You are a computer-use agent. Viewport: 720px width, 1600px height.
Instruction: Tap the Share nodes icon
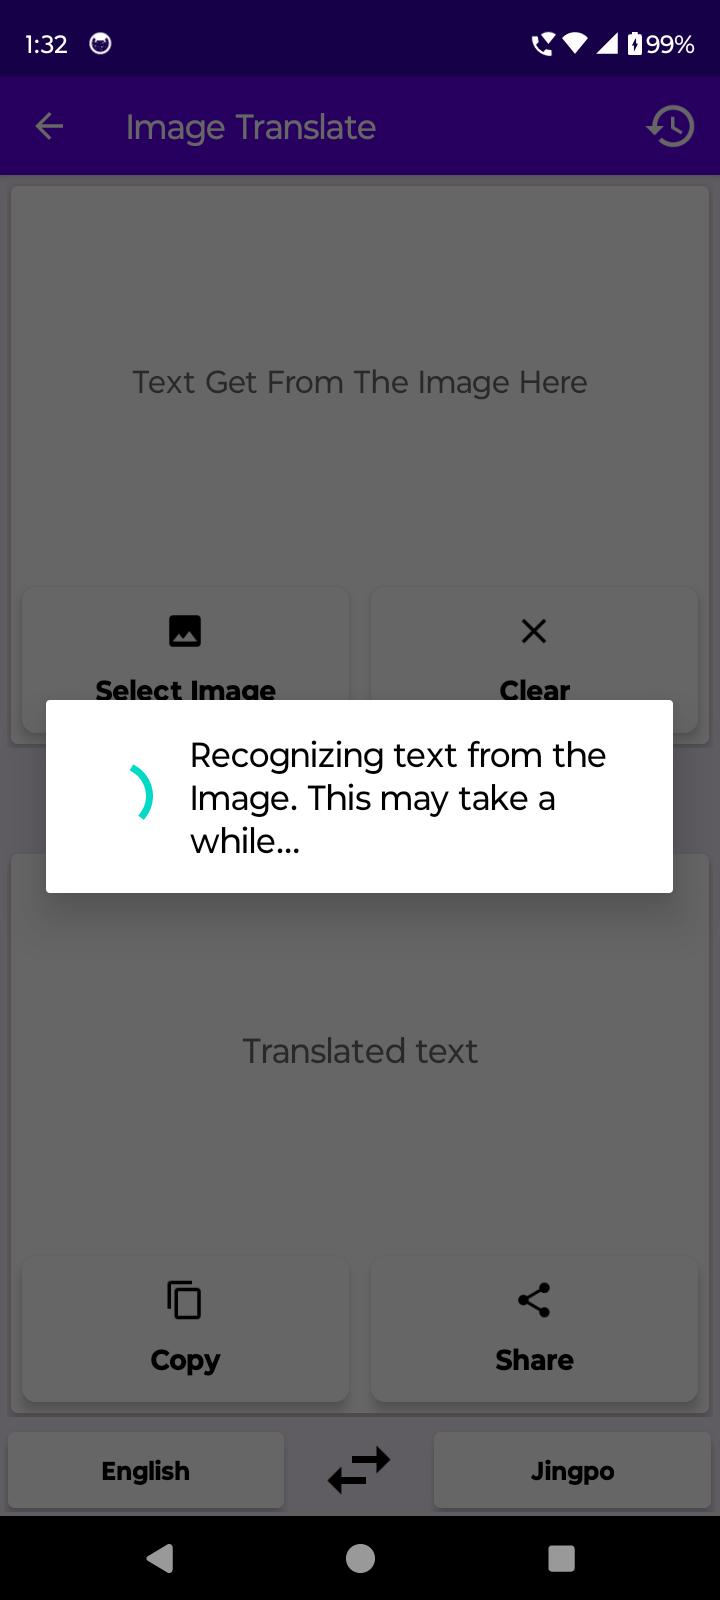(x=534, y=1300)
